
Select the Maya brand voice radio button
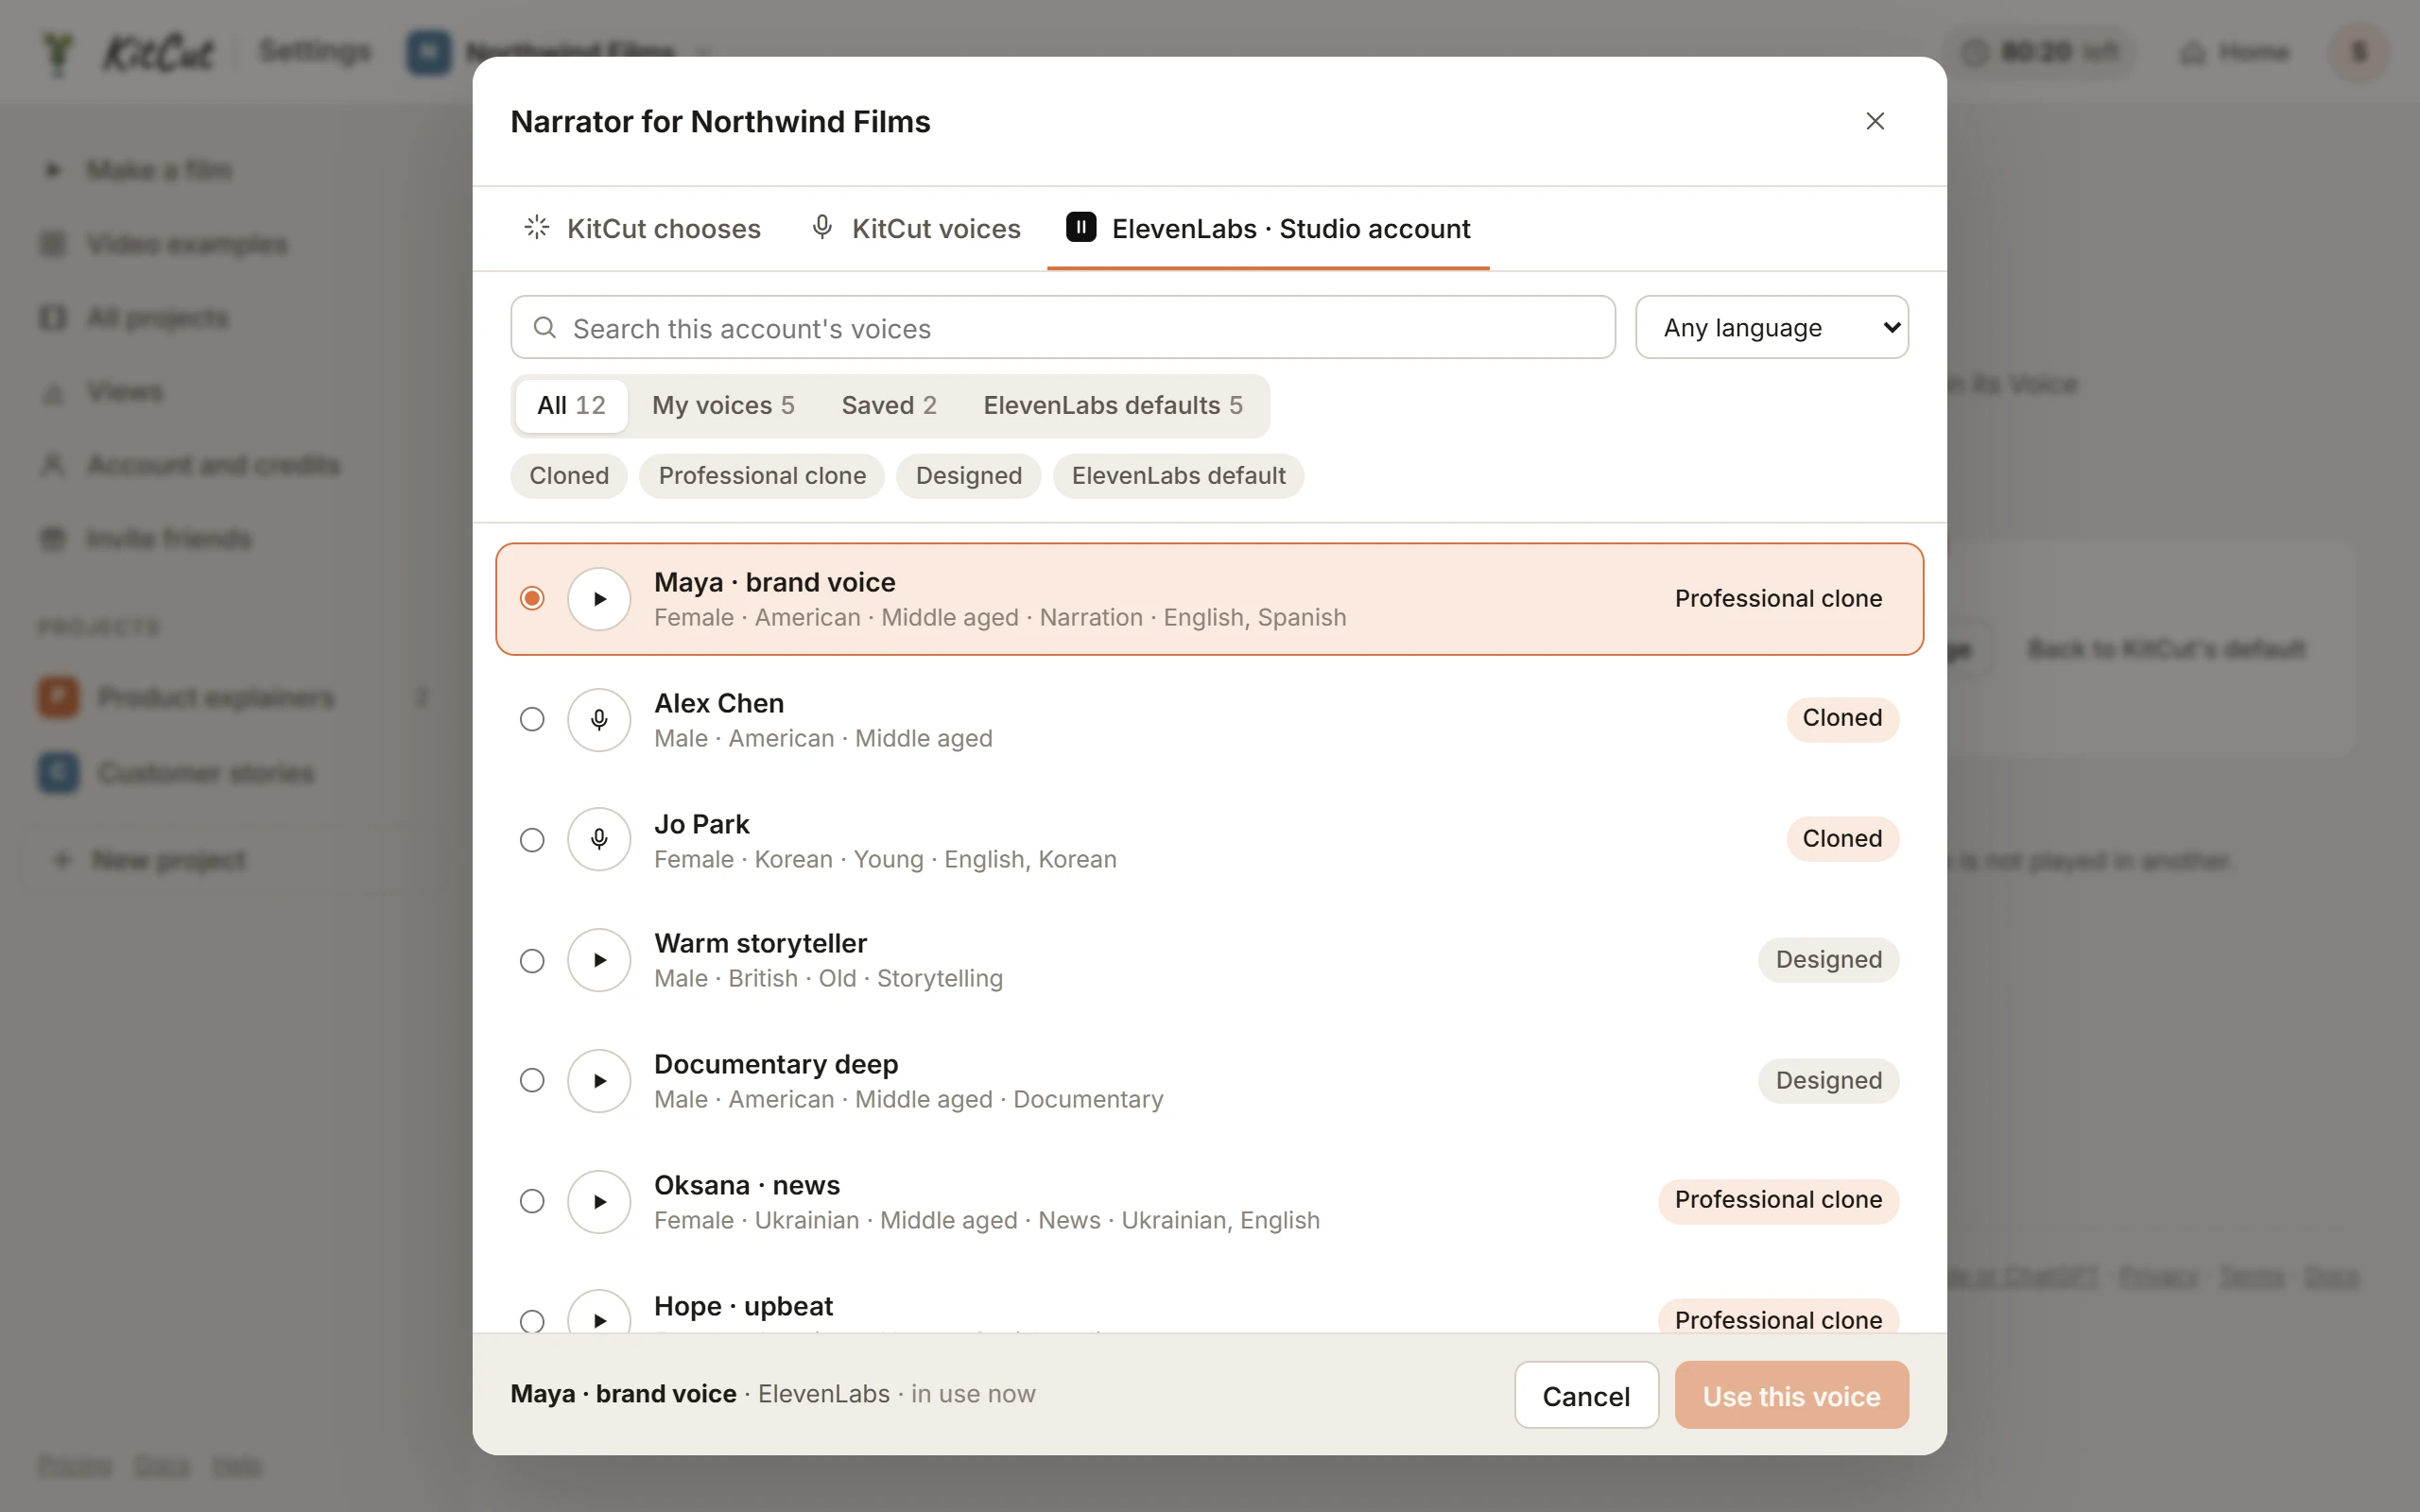(x=532, y=598)
